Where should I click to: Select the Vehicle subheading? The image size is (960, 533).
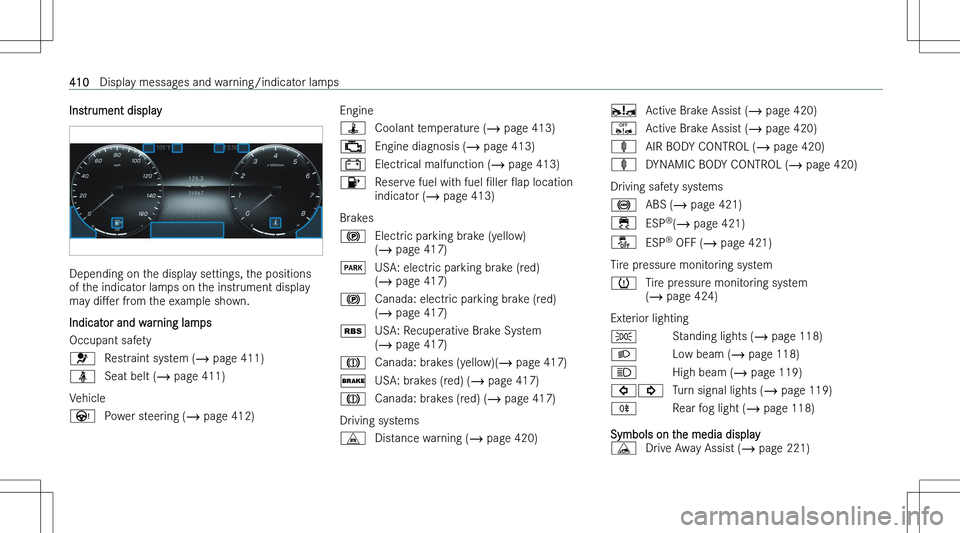click(x=87, y=398)
